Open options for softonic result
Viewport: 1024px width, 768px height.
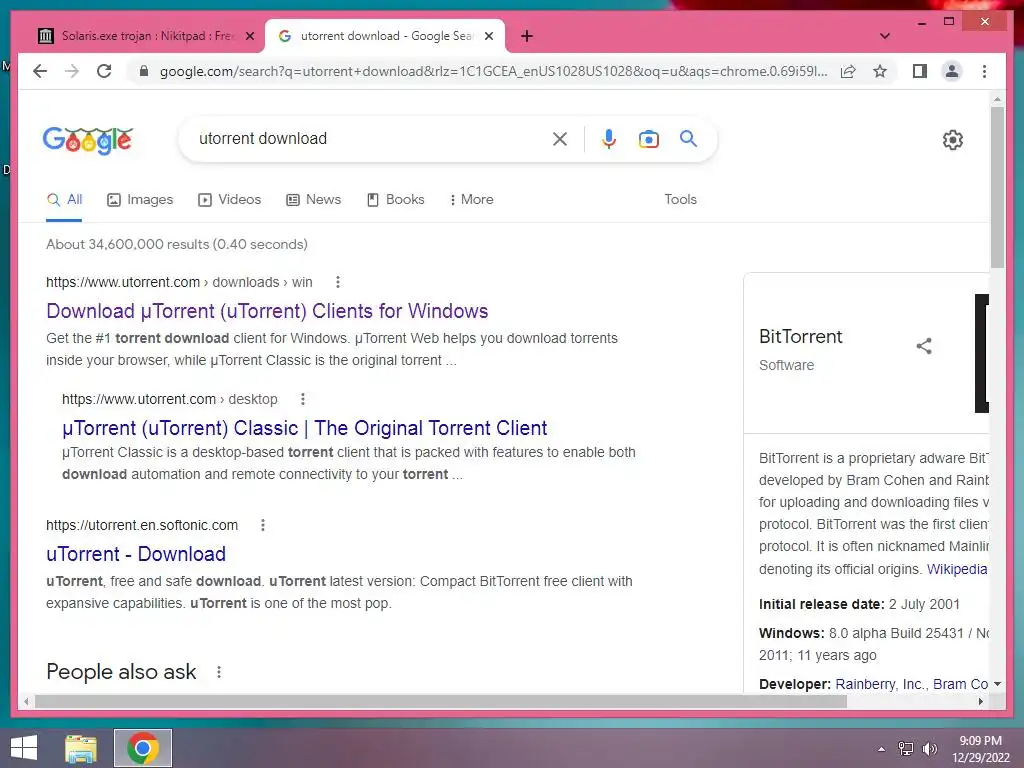pyautogui.click(x=263, y=525)
